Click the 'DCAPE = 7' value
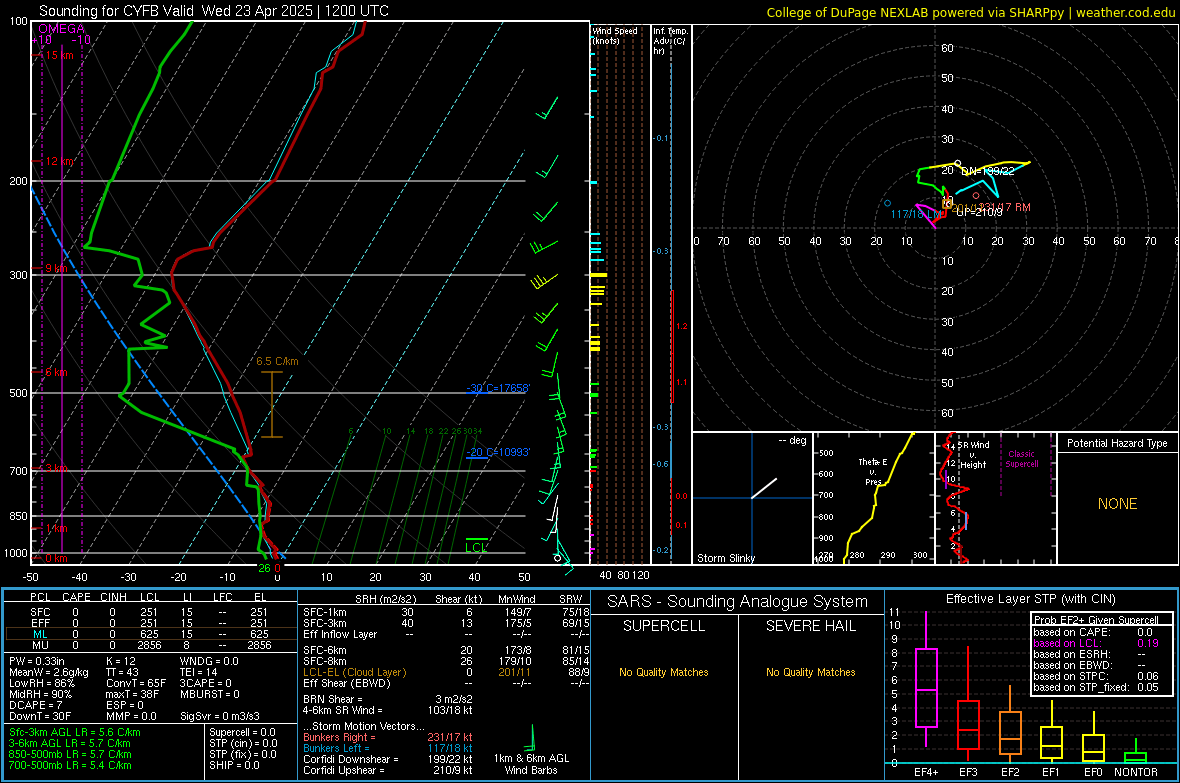Image resolution: width=1180 pixels, height=783 pixels. coord(36,705)
